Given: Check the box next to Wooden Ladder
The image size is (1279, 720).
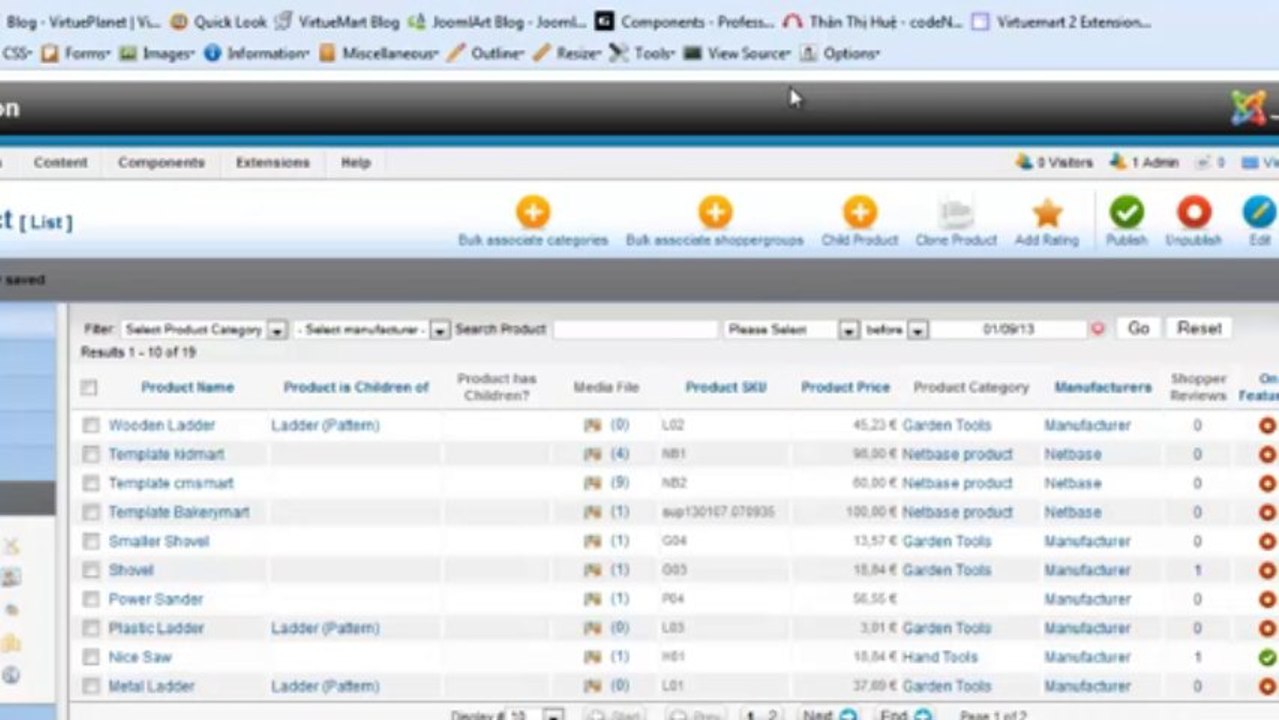Looking at the screenshot, I should (x=91, y=425).
